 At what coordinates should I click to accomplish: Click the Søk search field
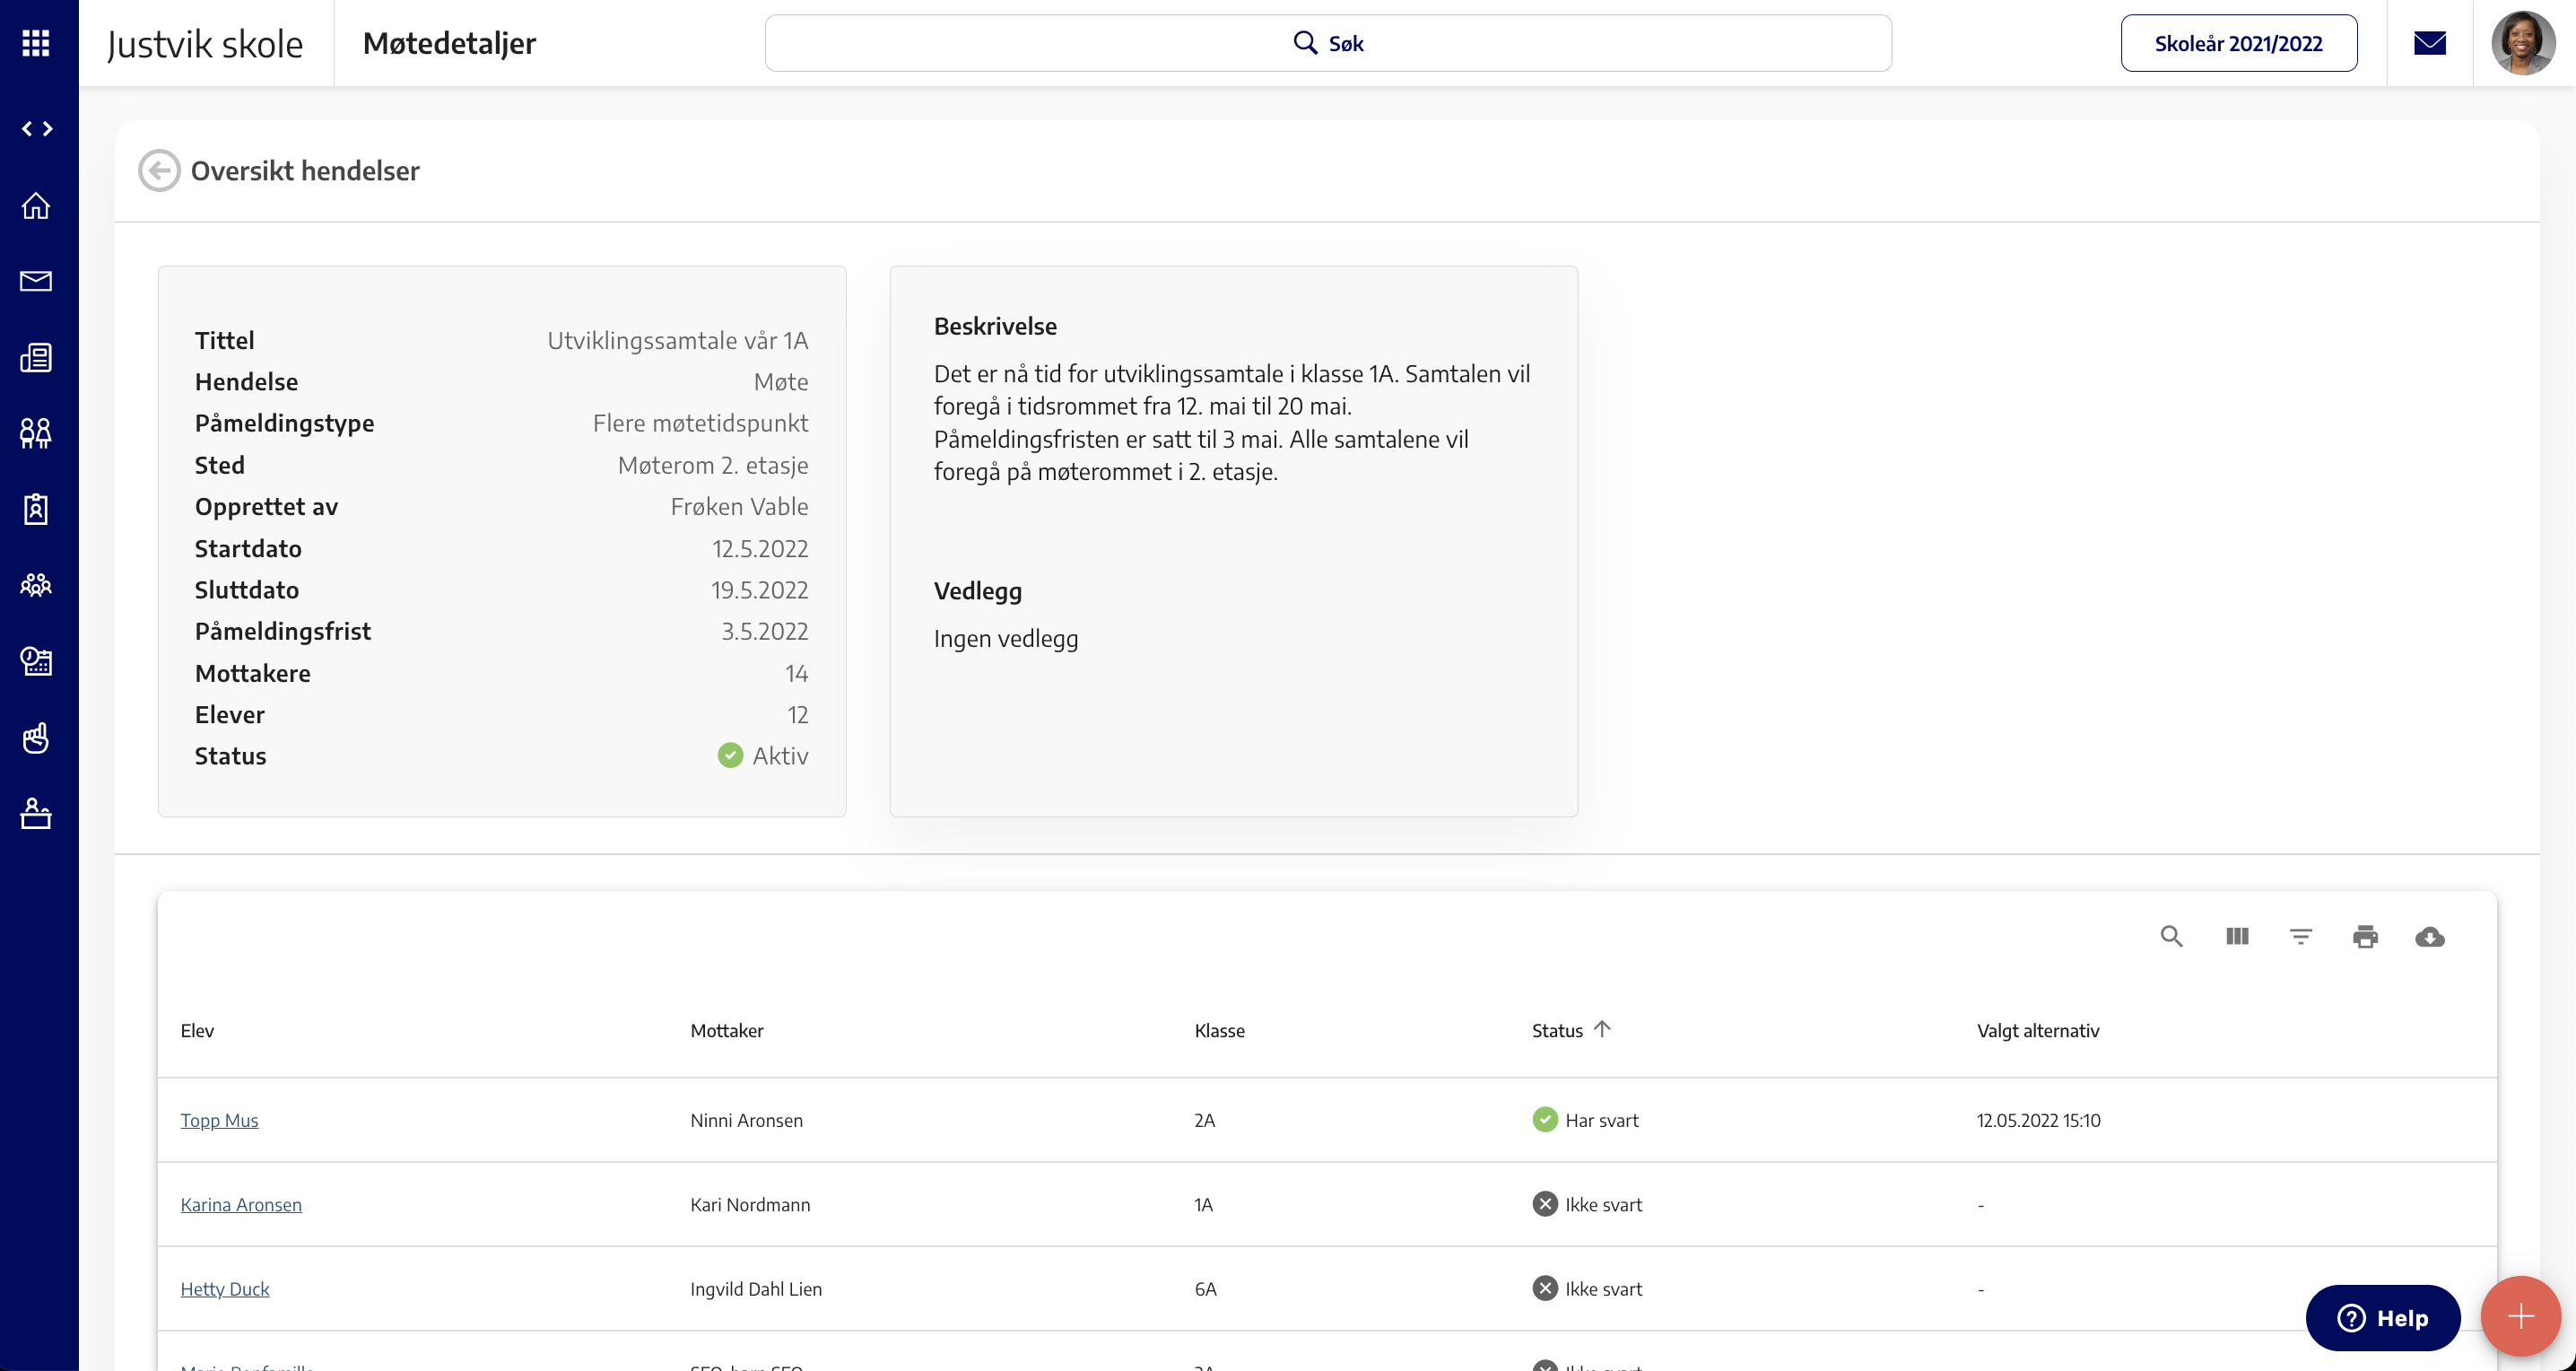click(x=1328, y=43)
